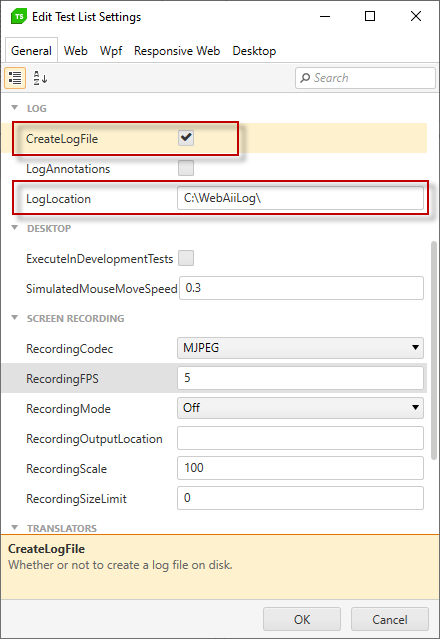
Task: Close the settings dialog window
Action: click(x=416, y=16)
